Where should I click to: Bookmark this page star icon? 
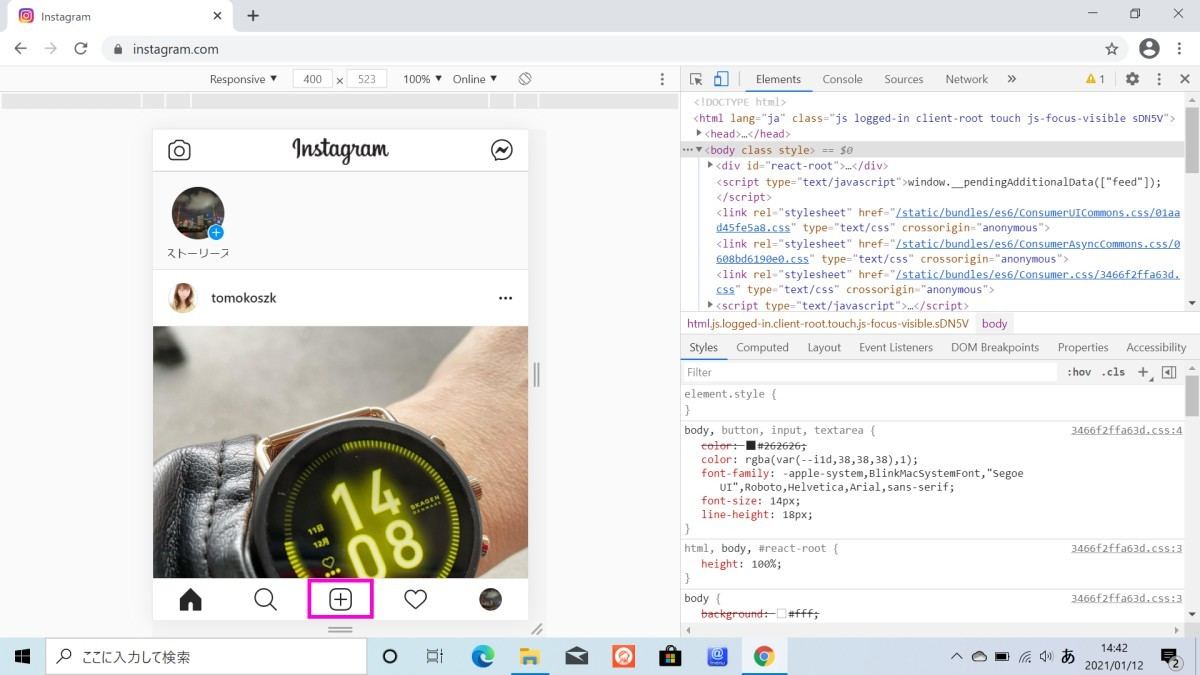(x=1112, y=48)
